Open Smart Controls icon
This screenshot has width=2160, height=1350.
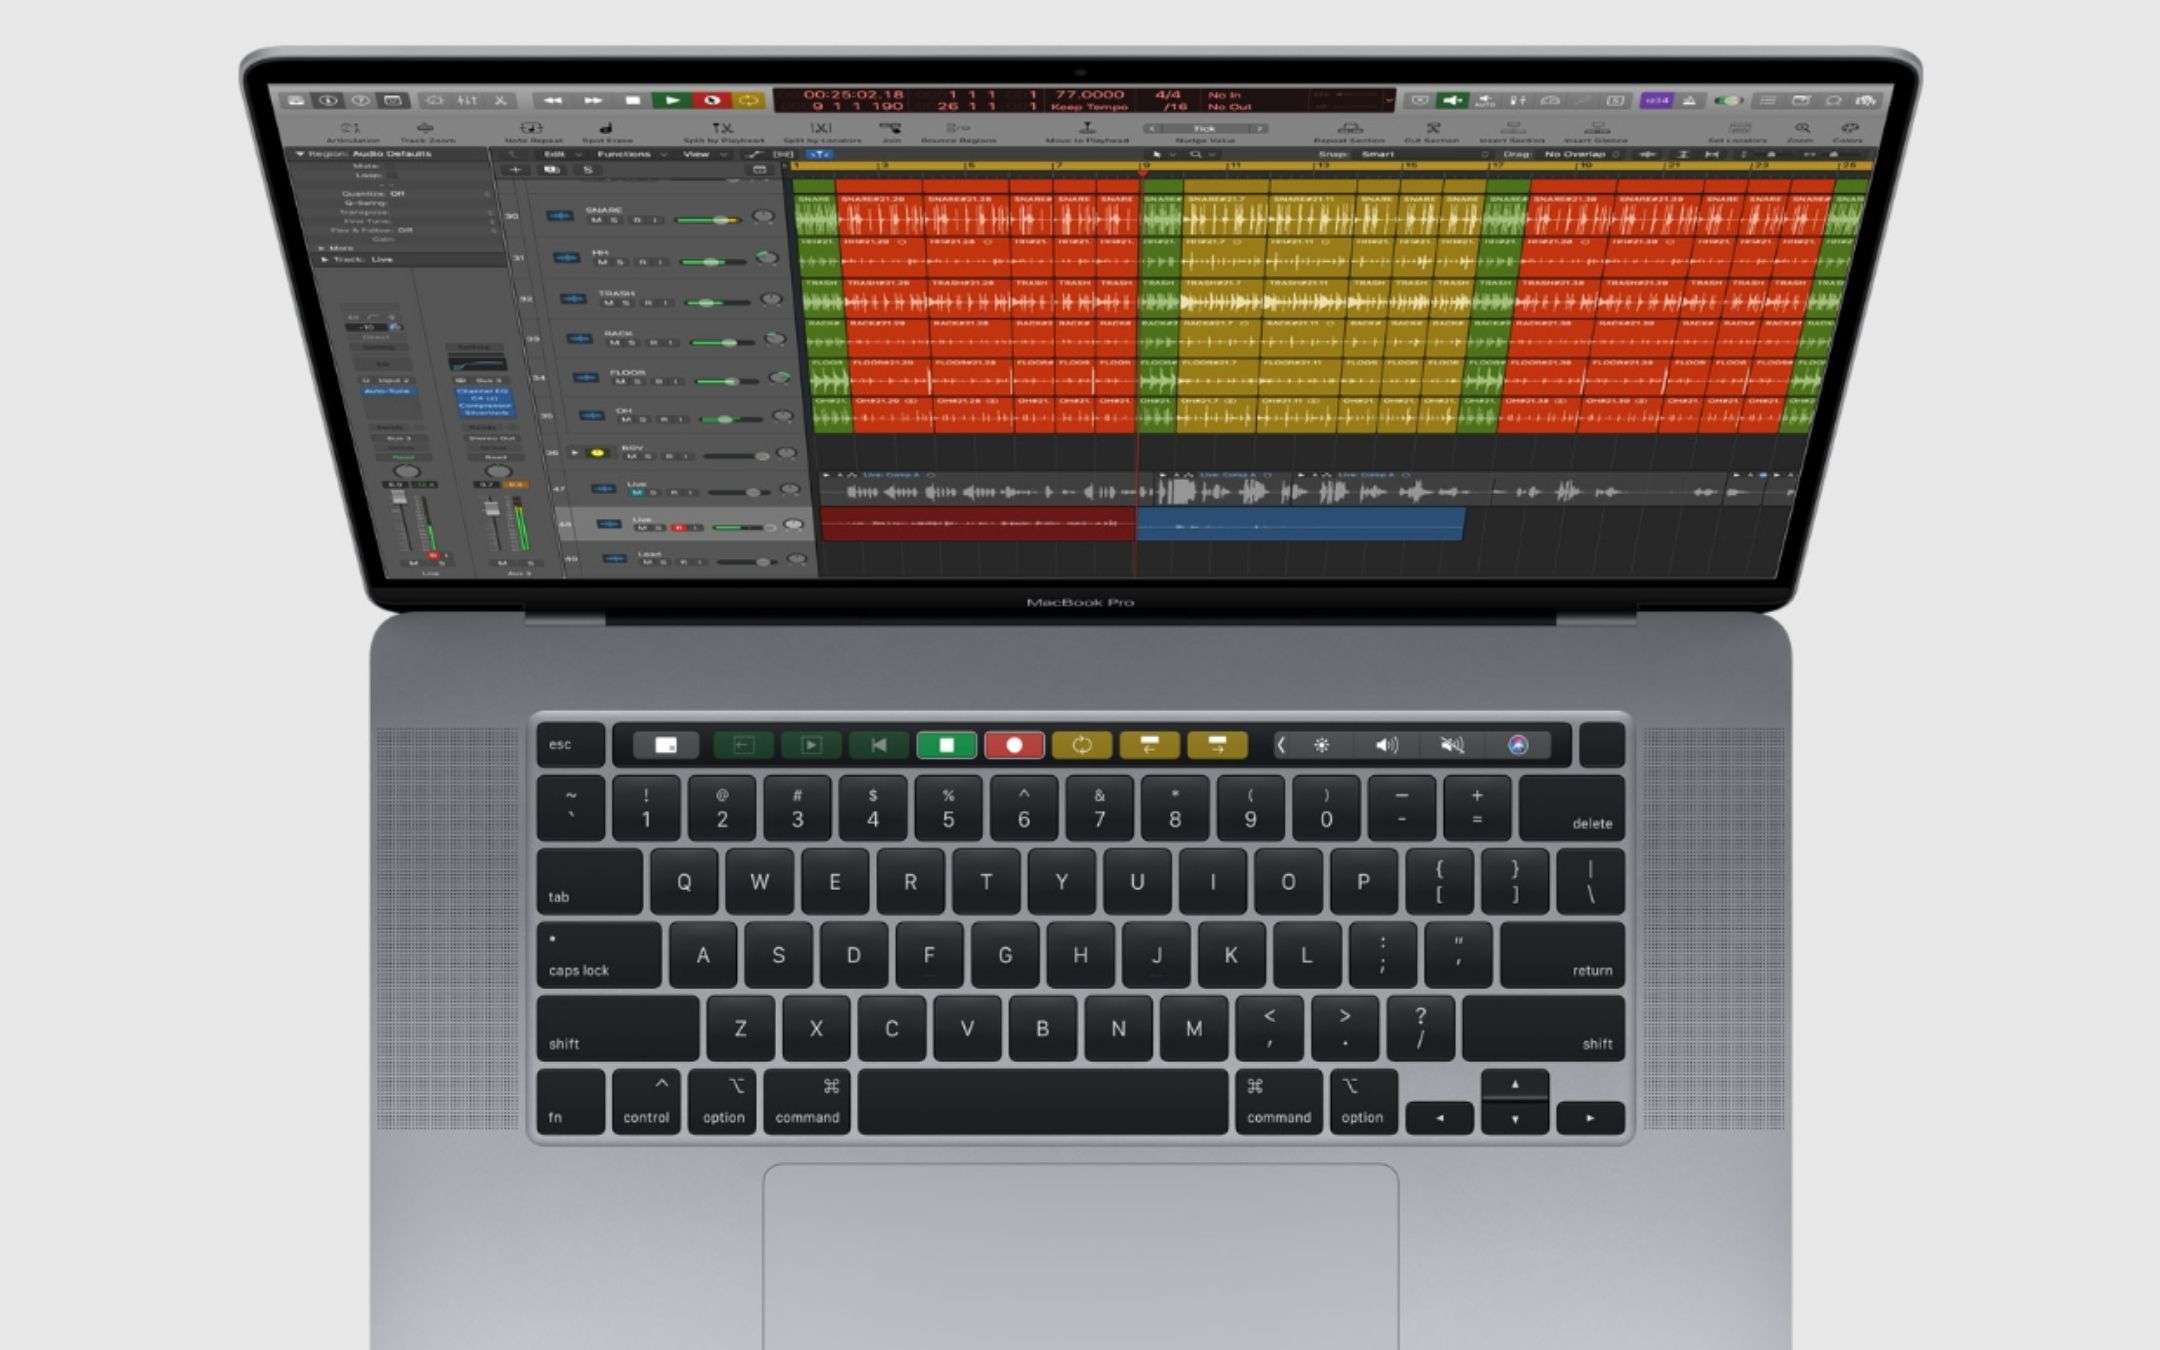tap(435, 100)
